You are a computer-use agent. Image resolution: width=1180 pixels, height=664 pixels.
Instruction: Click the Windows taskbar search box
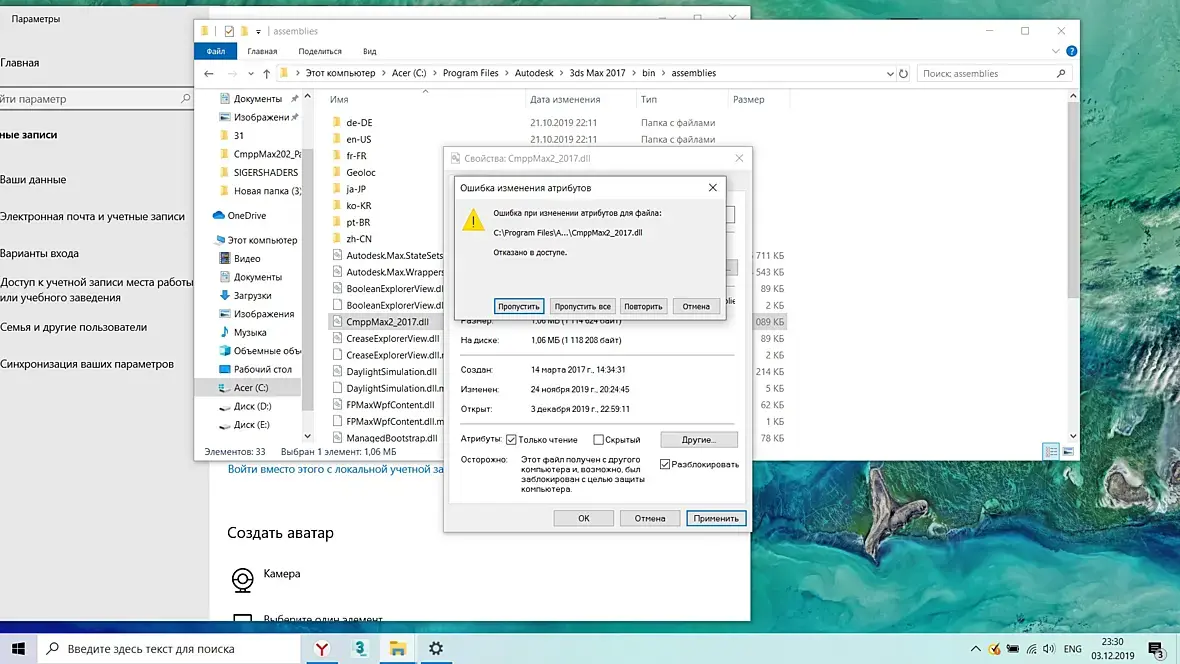[x=169, y=648]
